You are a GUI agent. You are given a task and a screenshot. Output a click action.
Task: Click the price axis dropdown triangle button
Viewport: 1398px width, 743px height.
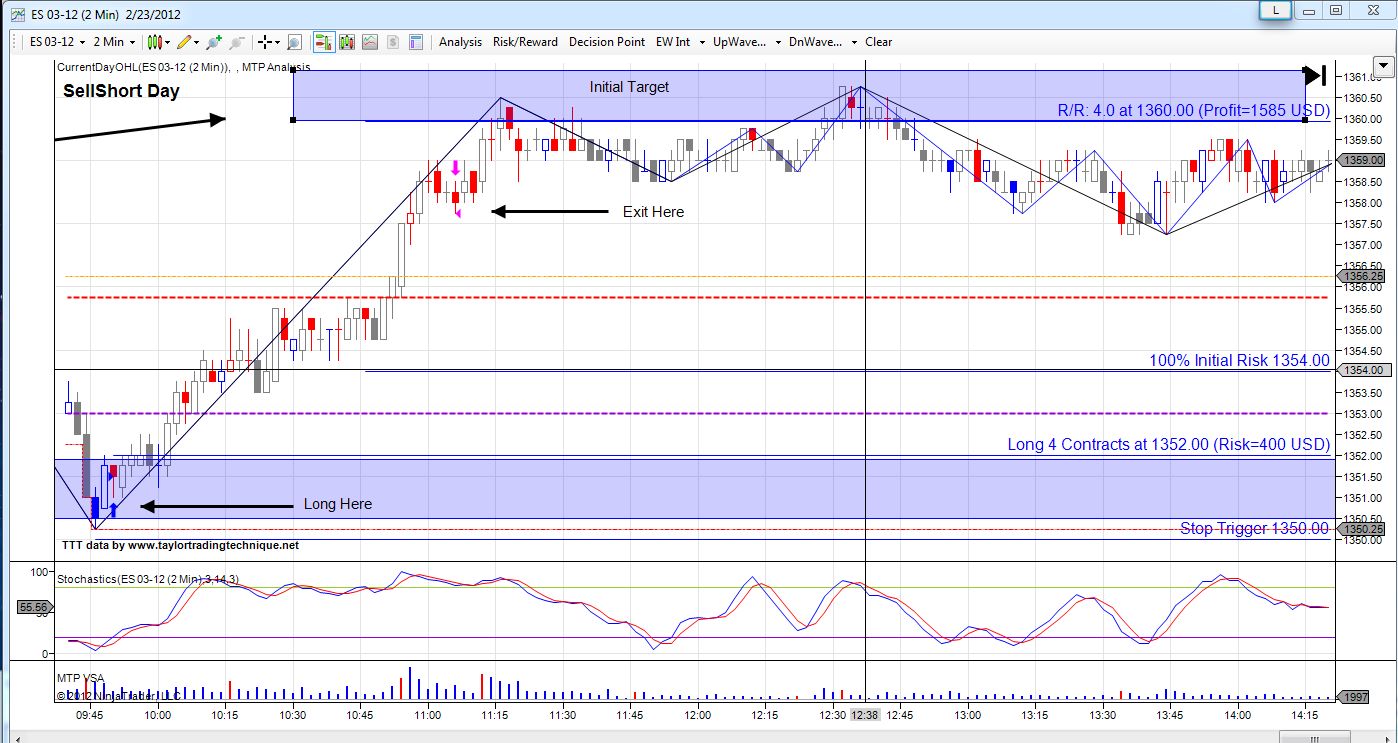(1383, 67)
